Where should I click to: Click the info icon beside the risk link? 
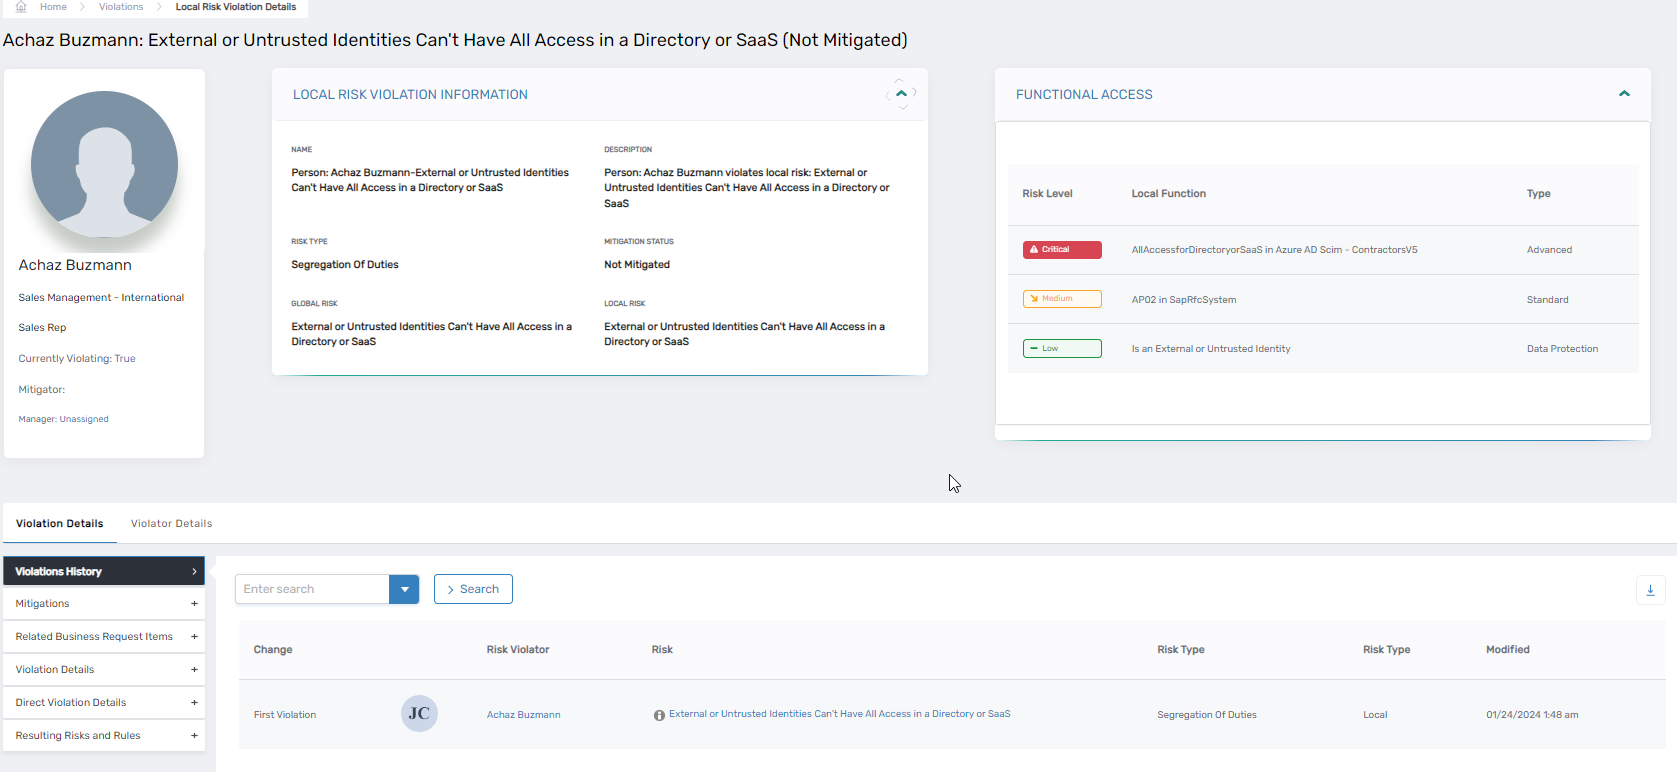pos(659,715)
